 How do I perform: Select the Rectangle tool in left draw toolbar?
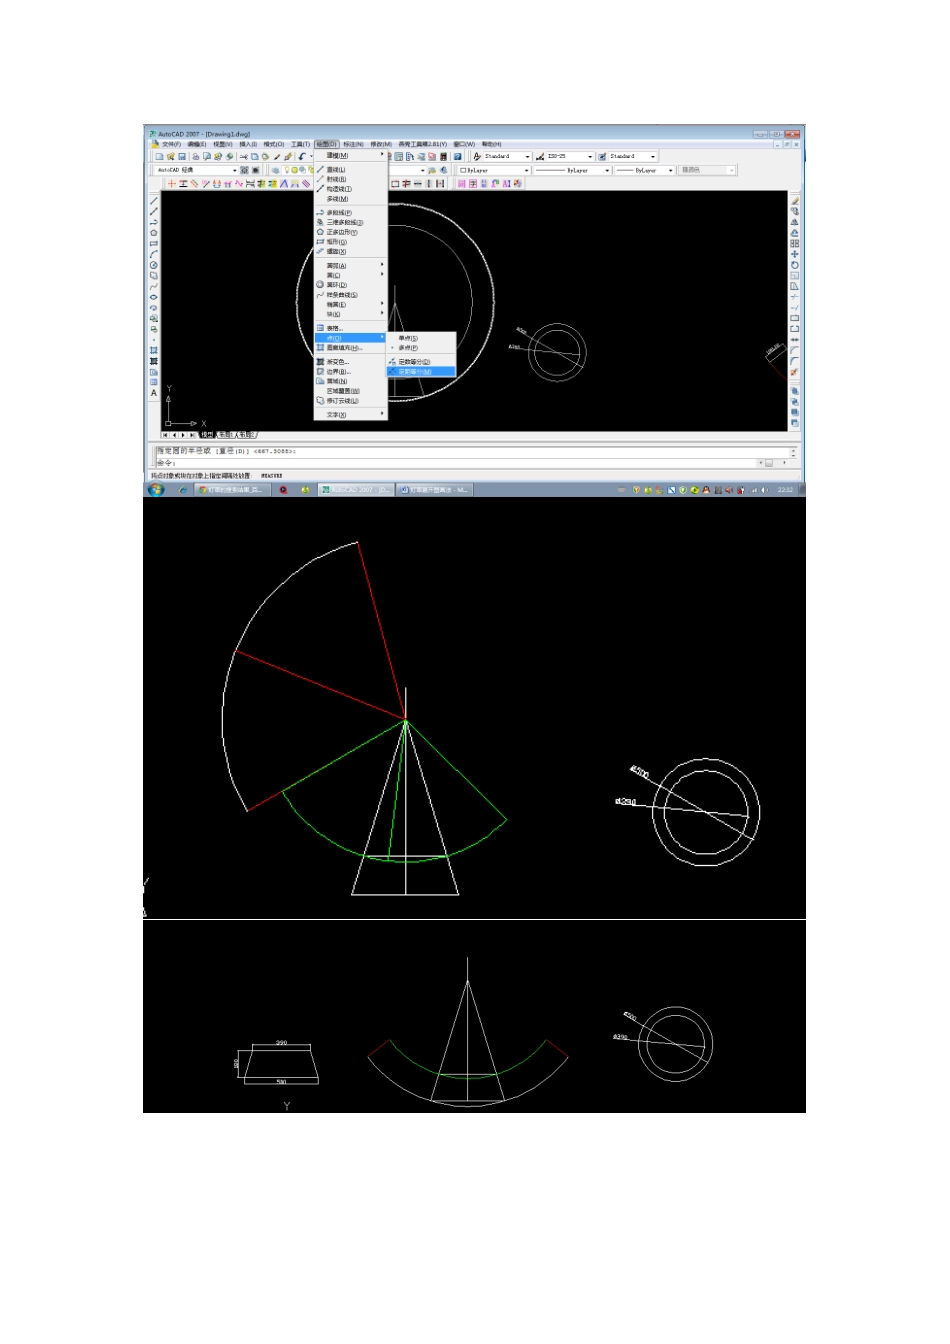tap(154, 243)
